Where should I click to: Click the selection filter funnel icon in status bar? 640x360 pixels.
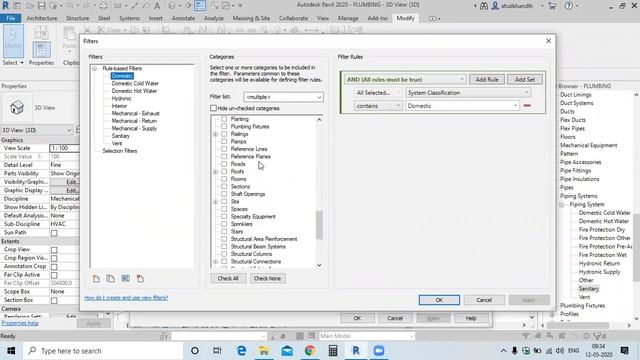pos(599,336)
